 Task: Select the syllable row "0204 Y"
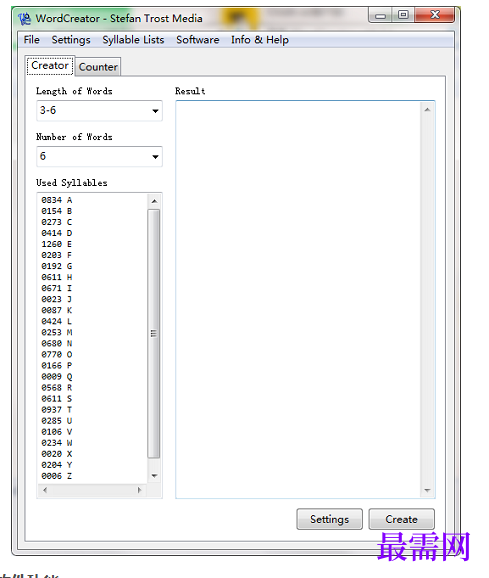57,465
